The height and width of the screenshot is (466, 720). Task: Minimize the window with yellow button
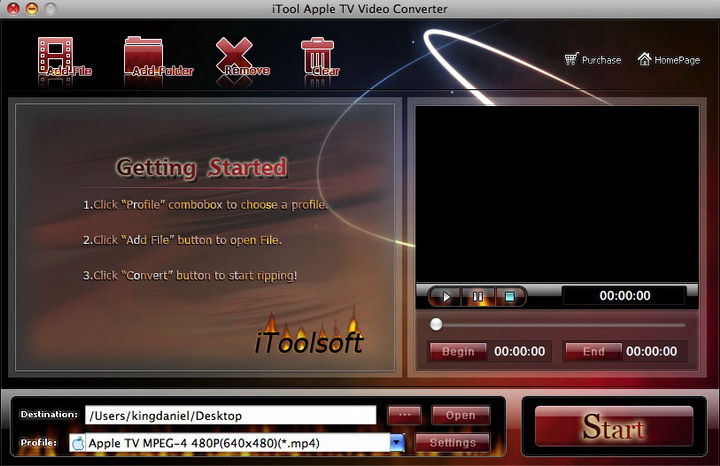(32, 8)
